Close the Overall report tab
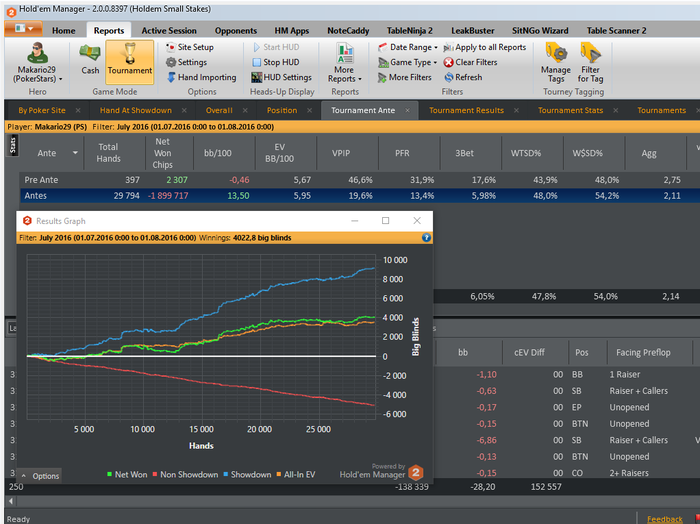 click(x=245, y=110)
